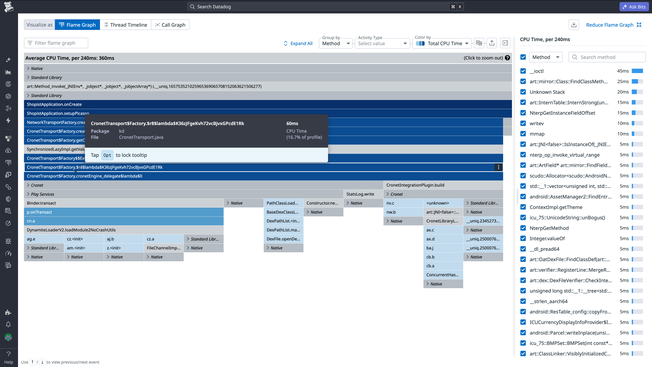Click the Ask Bits button
This screenshot has height=367, width=652.
(634, 7)
